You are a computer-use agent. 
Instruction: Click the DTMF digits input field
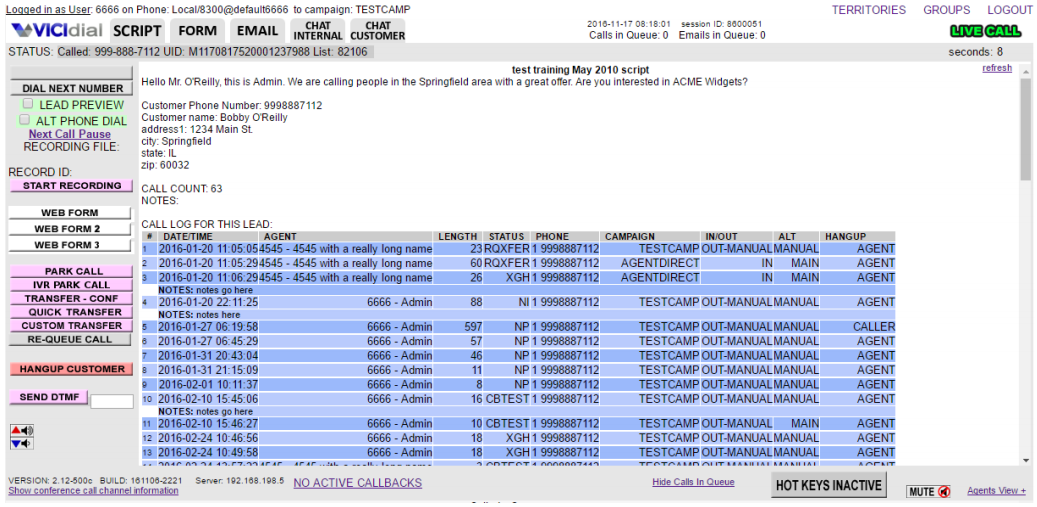[111, 402]
